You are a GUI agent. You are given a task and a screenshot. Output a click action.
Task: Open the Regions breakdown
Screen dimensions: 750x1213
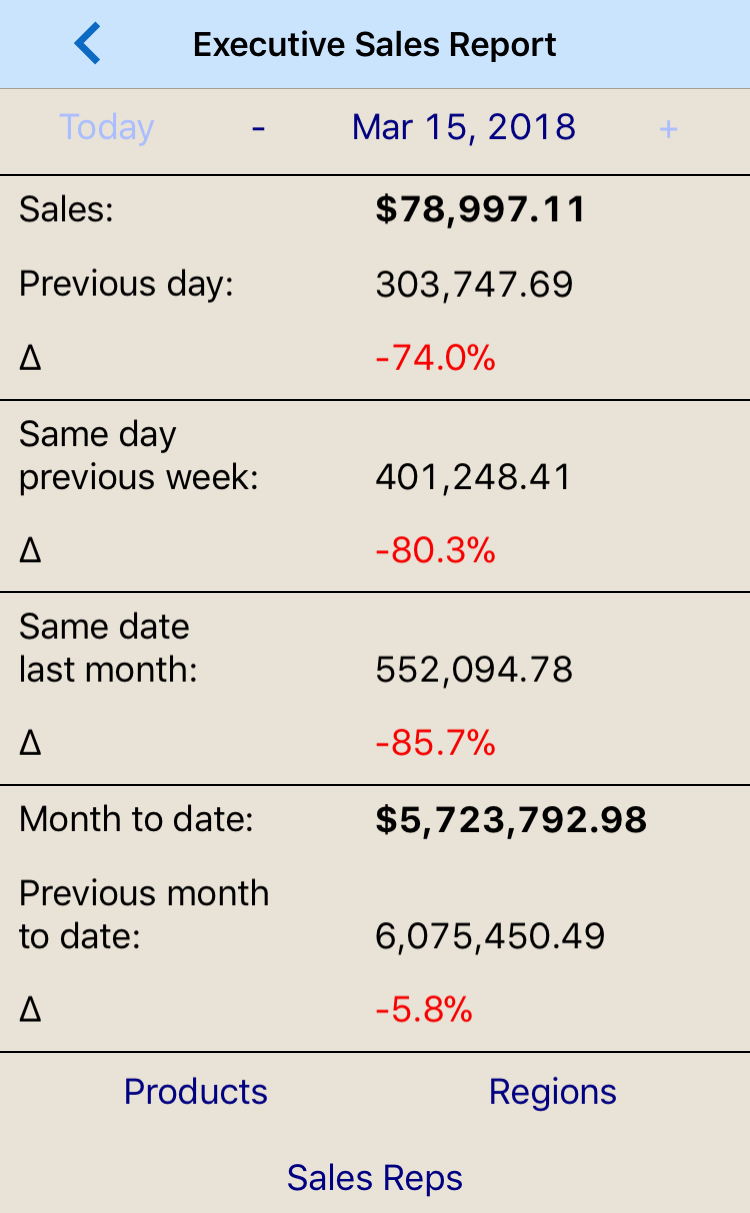(x=552, y=1091)
